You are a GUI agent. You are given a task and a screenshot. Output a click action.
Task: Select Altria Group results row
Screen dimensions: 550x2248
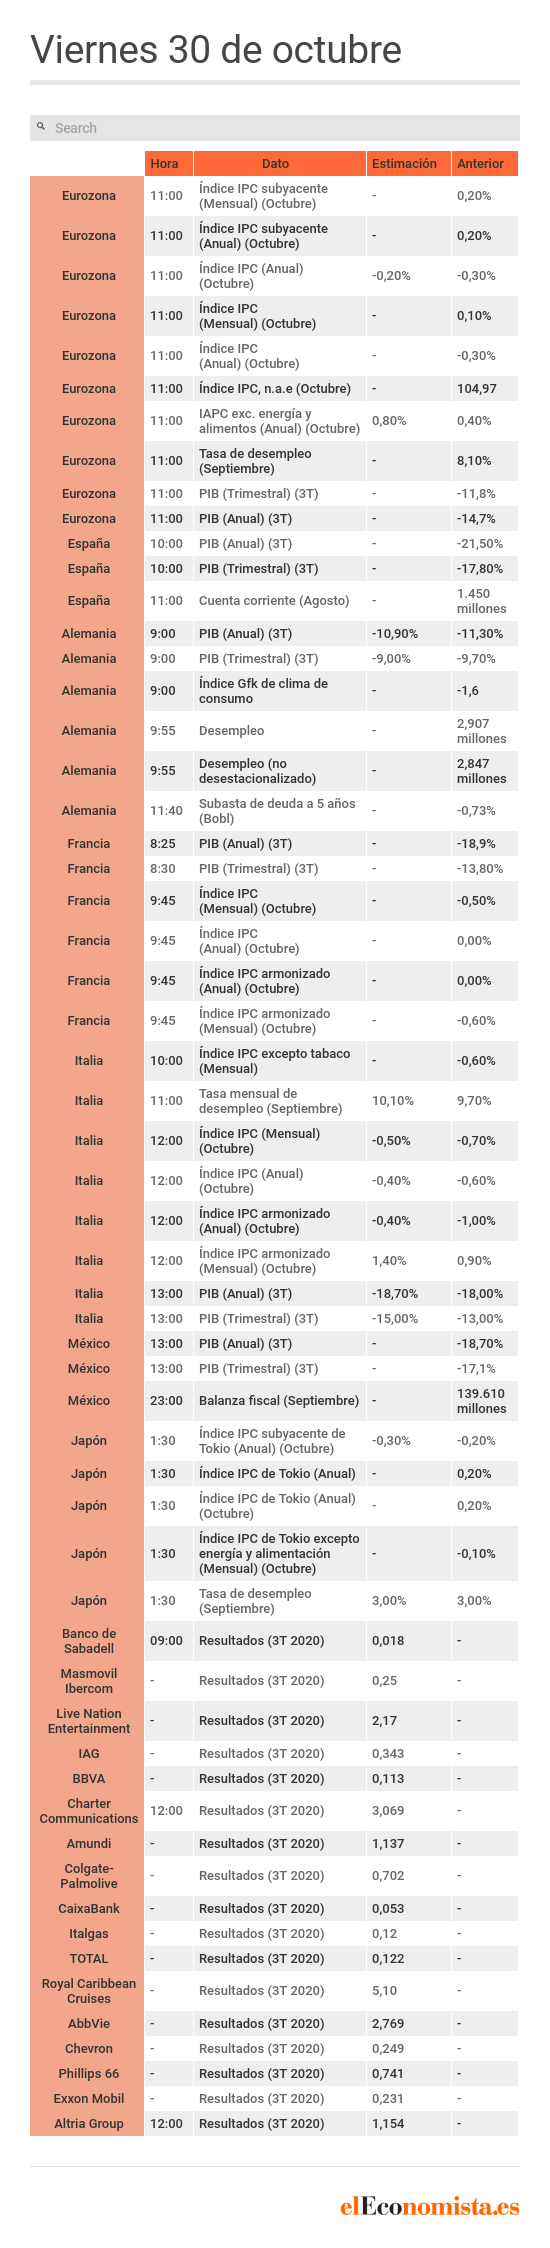[274, 2124]
